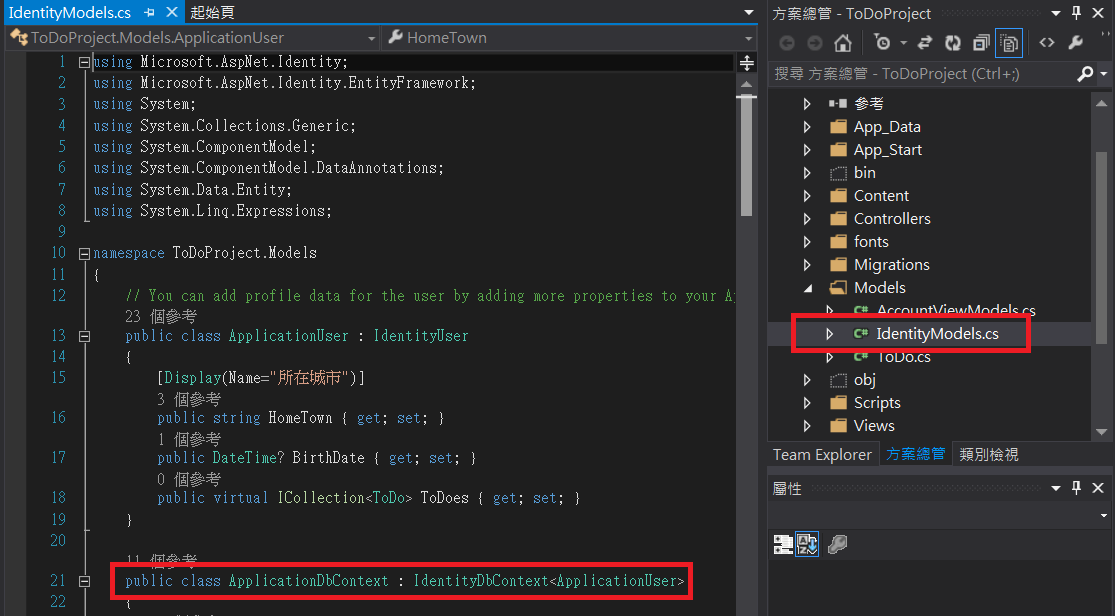Image resolution: width=1115 pixels, height=616 pixels.
Task: Toggle pin on IdentityModels.cs tab
Action: pos(149,13)
